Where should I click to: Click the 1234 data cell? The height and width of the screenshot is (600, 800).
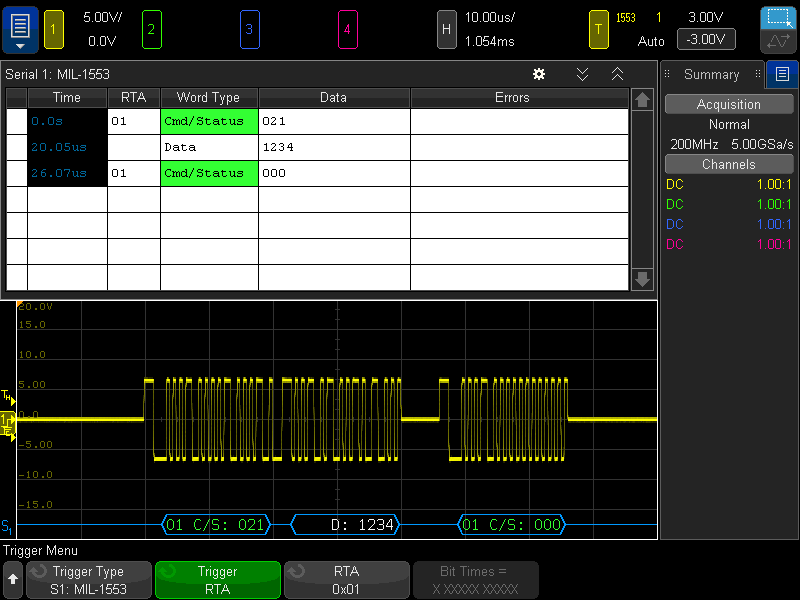click(x=334, y=147)
